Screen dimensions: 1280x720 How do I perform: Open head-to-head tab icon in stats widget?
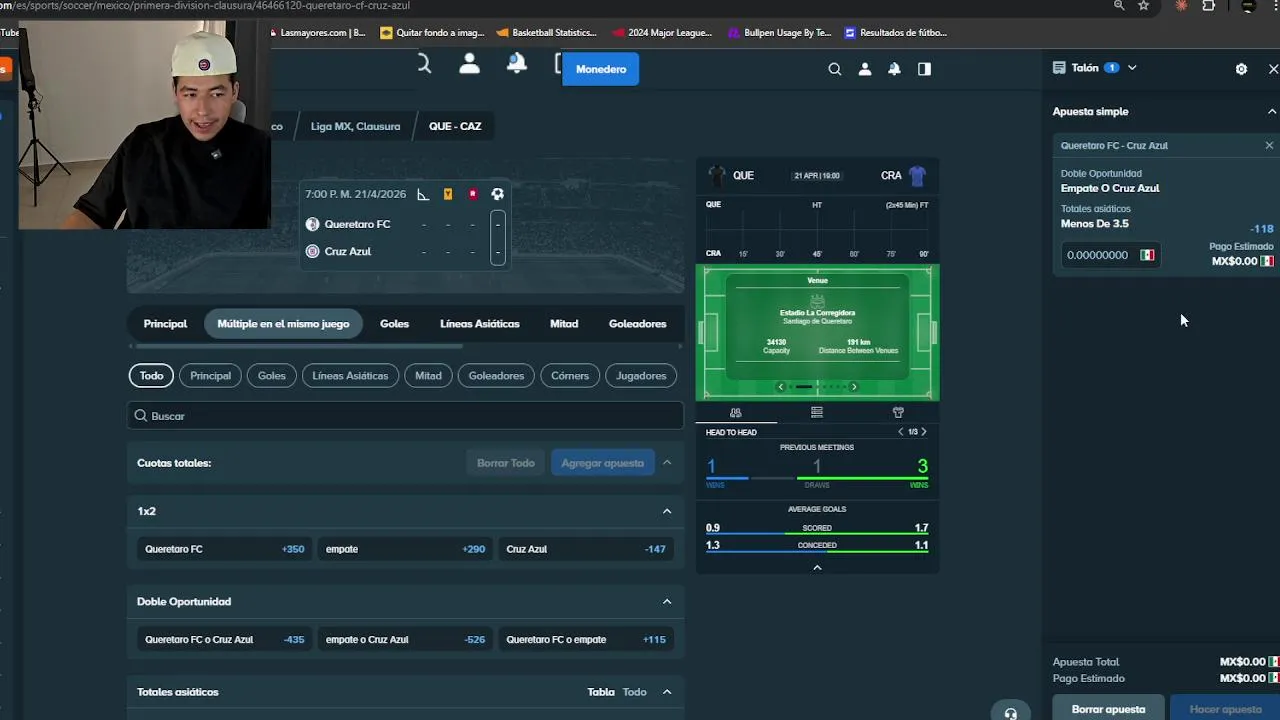pyautogui.click(x=736, y=412)
